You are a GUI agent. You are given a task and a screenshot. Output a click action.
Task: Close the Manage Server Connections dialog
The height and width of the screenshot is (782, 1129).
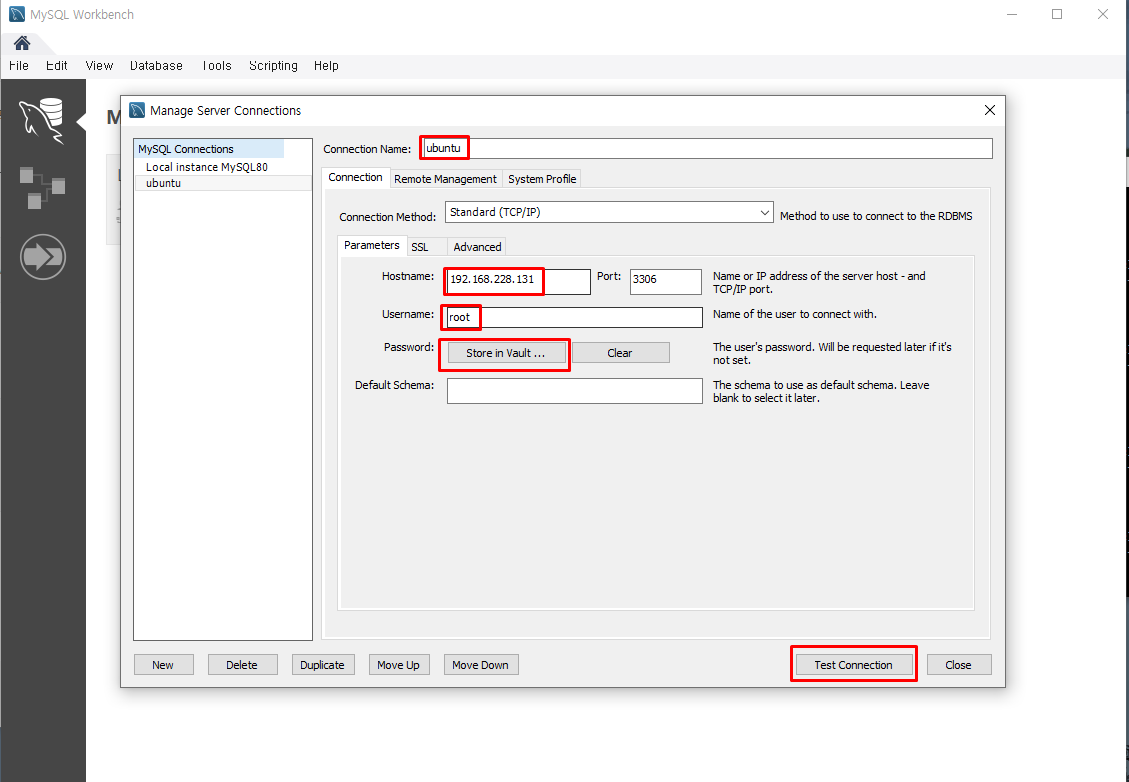[989, 110]
